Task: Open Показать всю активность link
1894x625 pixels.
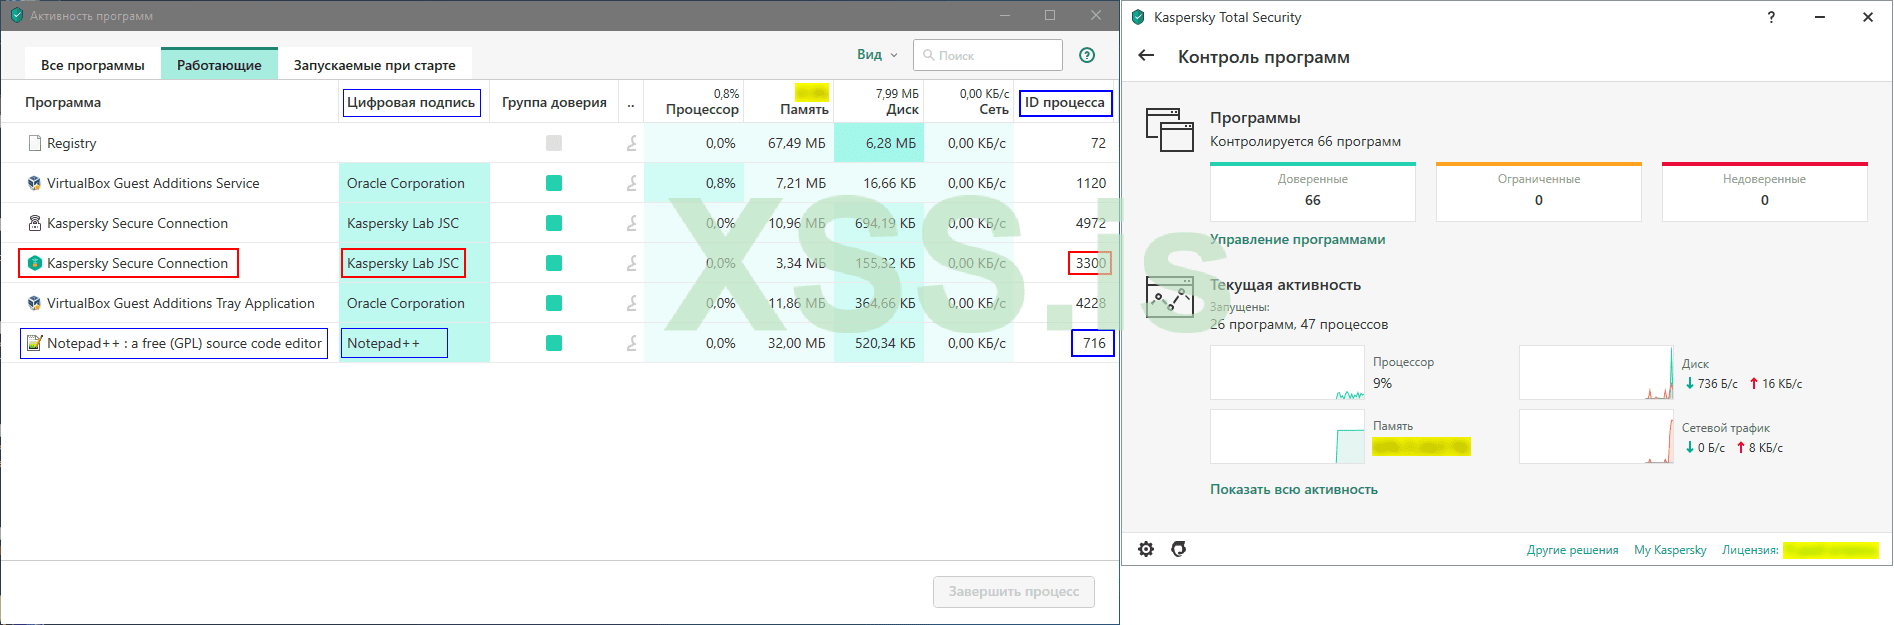Action: [1294, 489]
